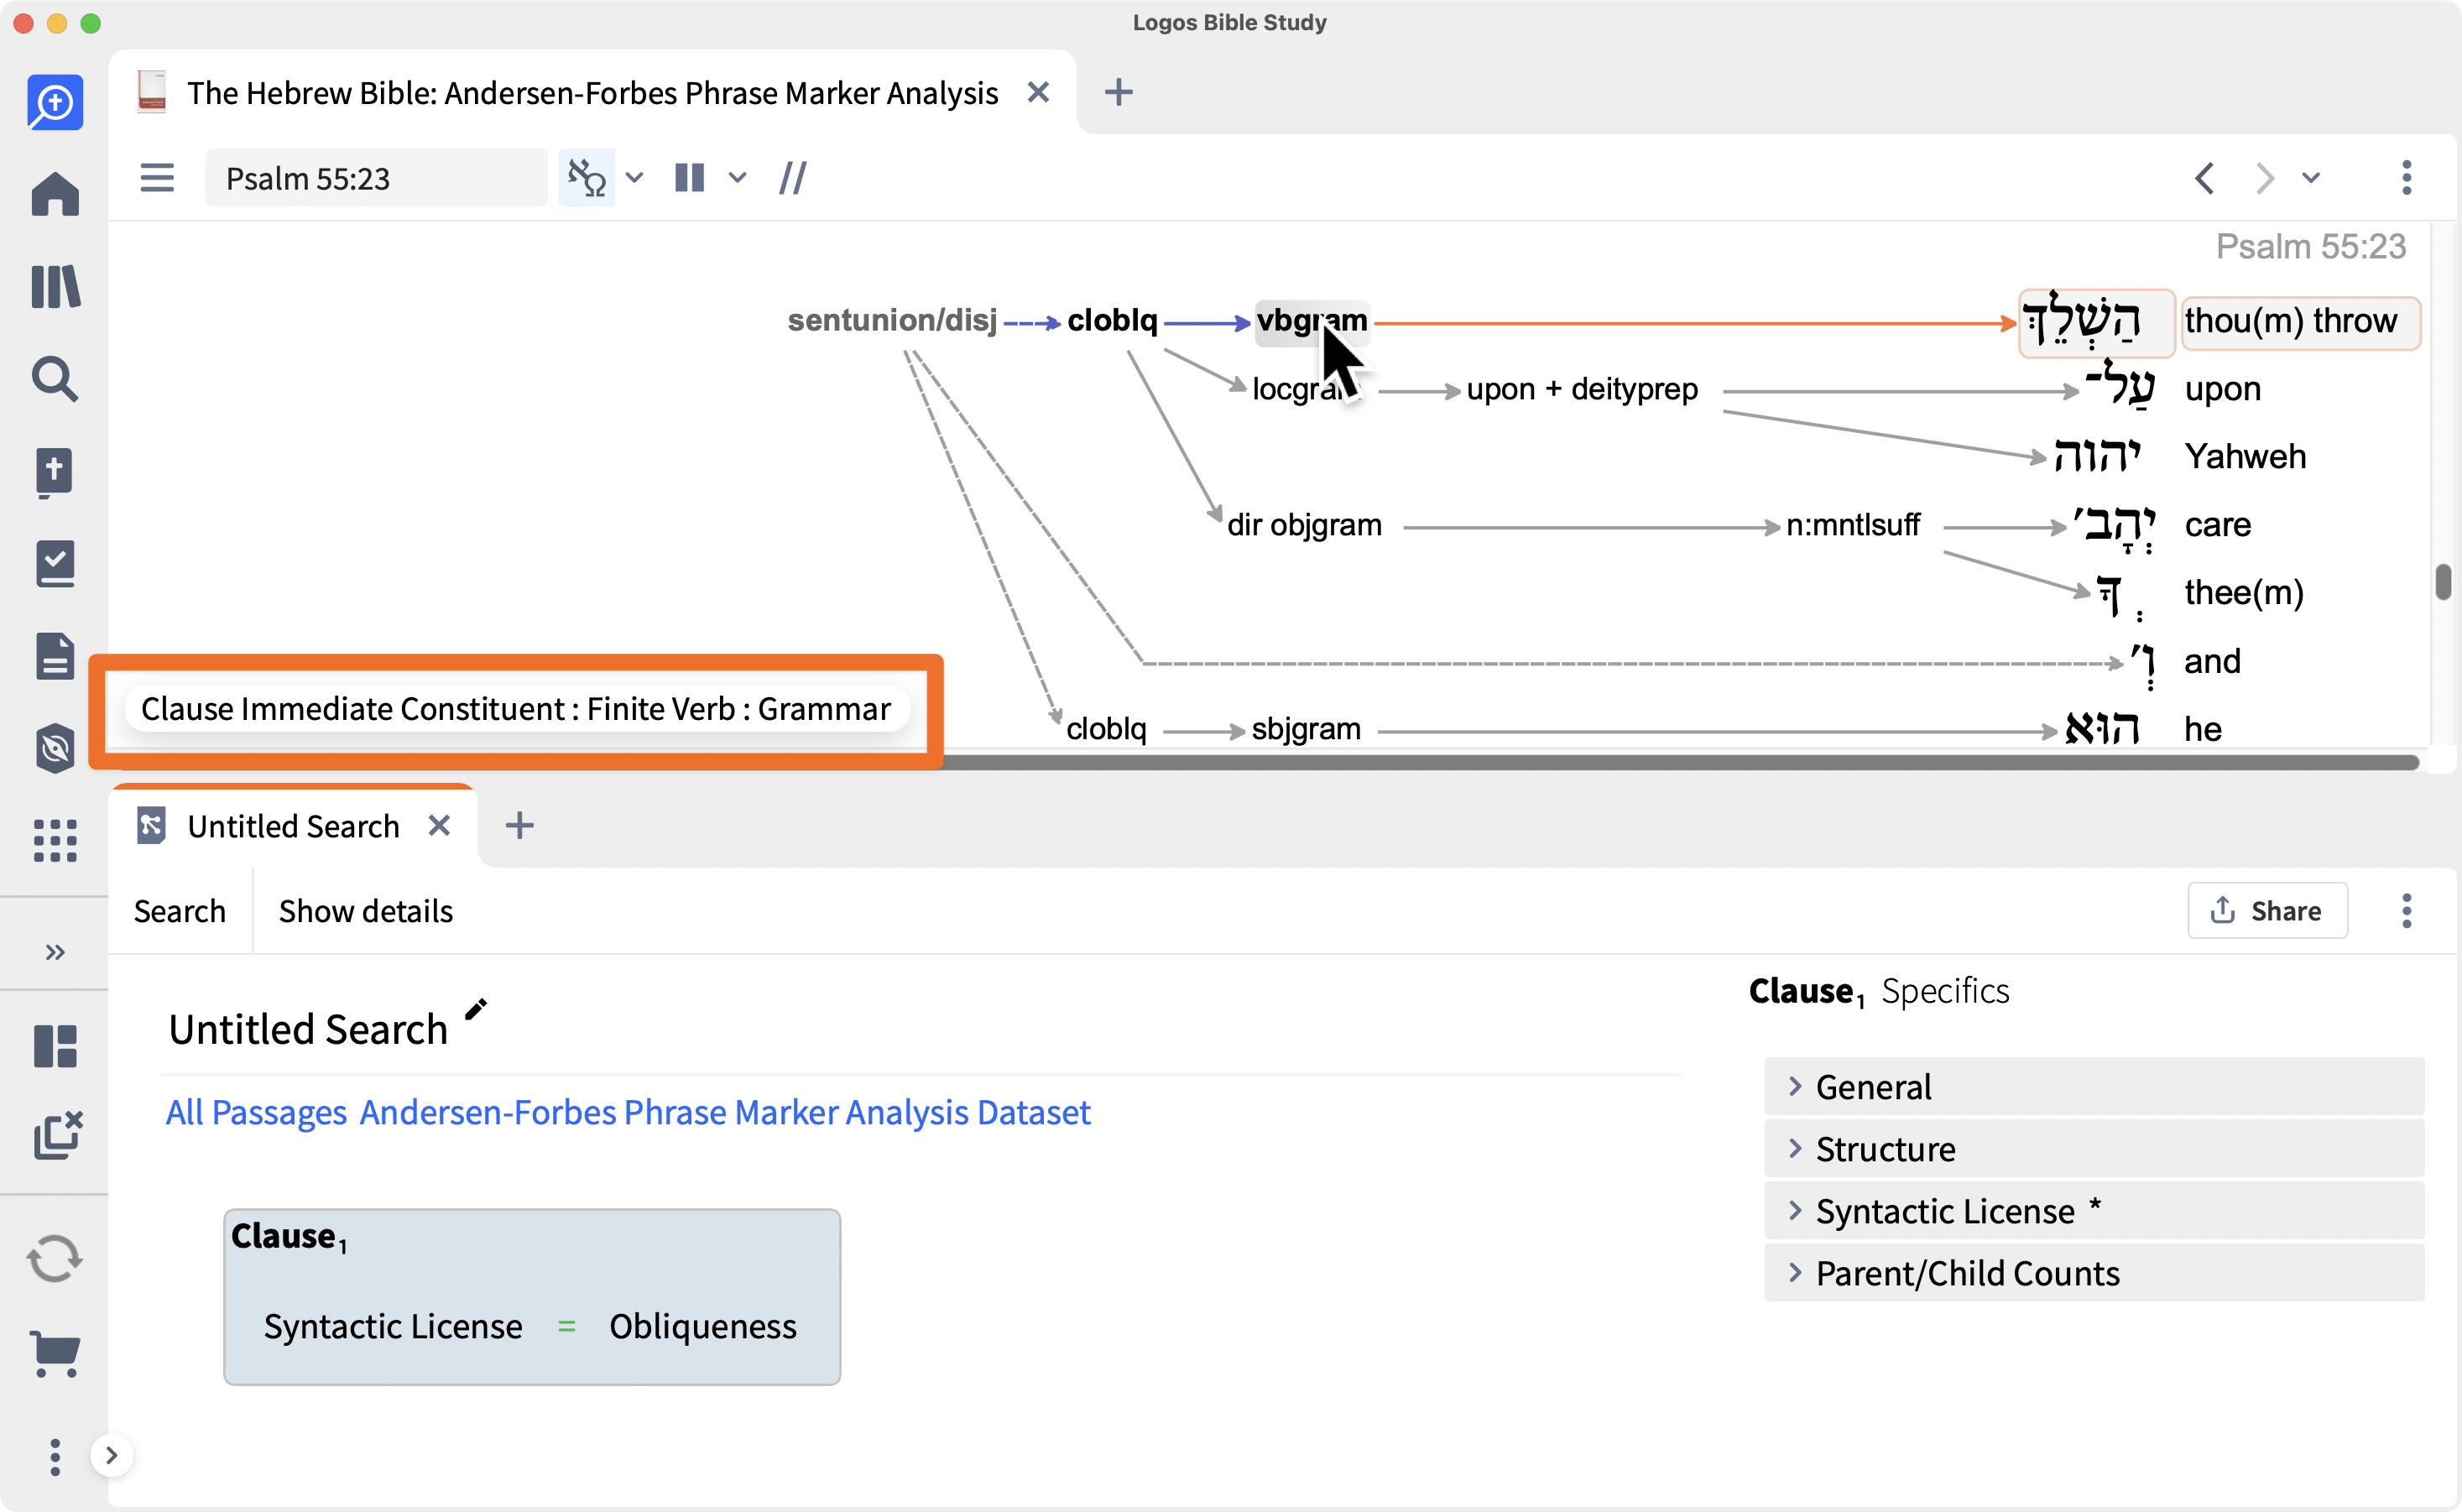2462x1512 pixels.
Task: Edit the Untitled Search title pencil
Action: pyautogui.click(x=476, y=1009)
